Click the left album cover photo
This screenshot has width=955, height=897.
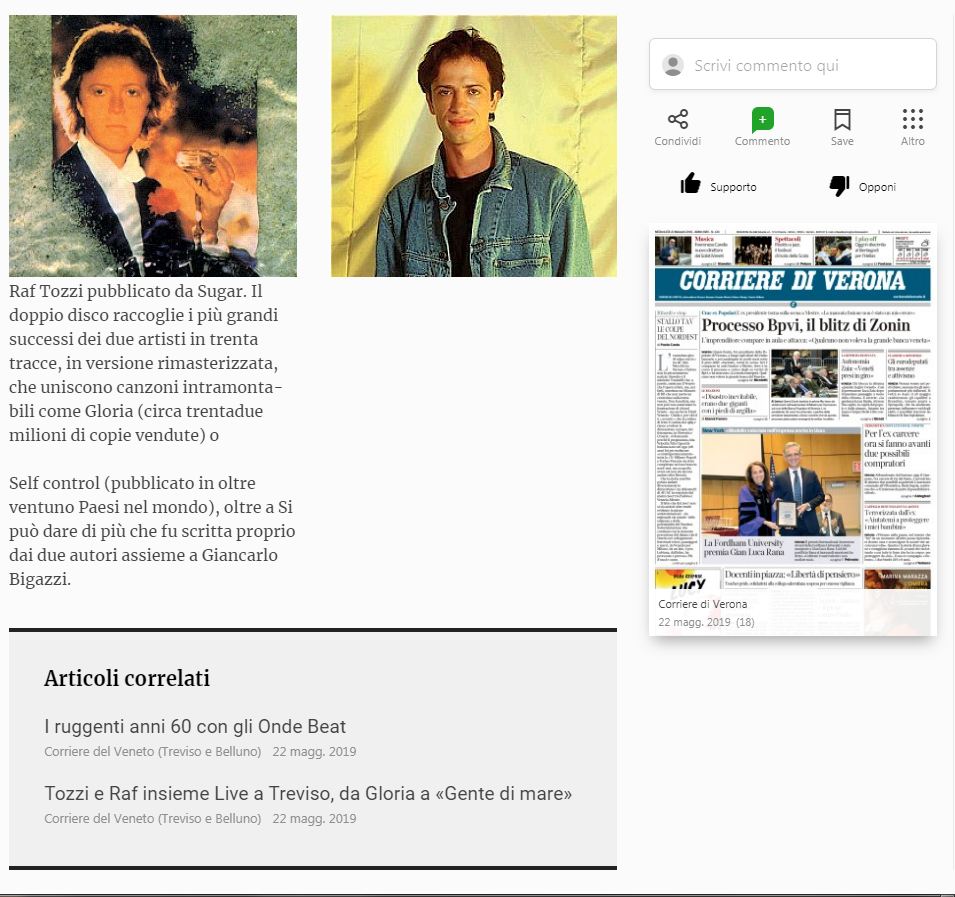tap(153, 146)
